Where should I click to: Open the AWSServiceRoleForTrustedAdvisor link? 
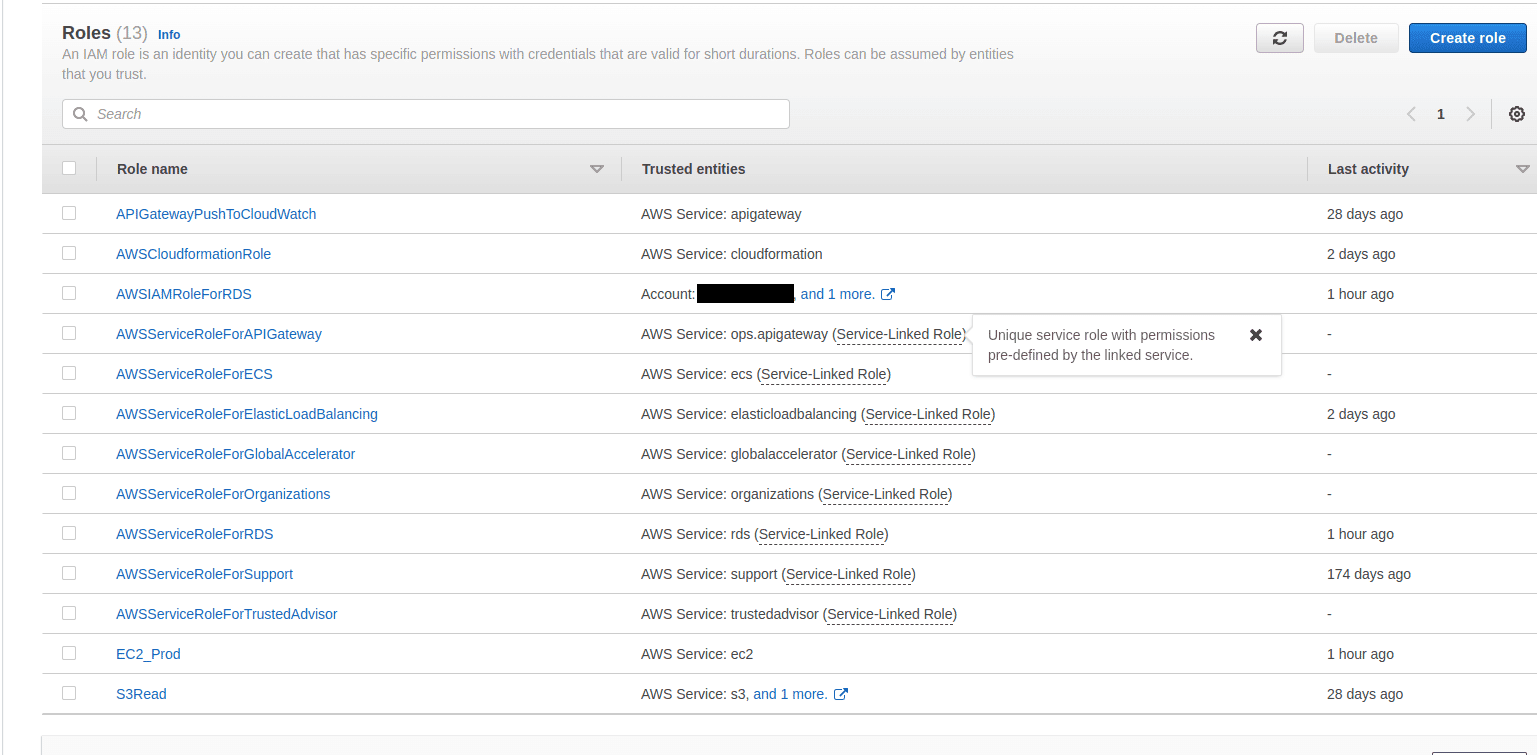point(227,614)
